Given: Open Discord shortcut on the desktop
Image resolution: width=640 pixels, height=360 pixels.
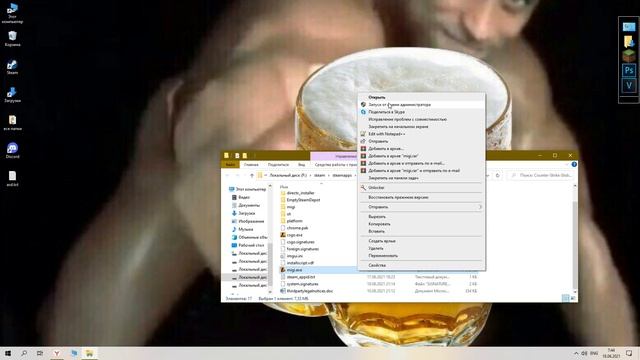Looking at the screenshot, I should [x=12, y=151].
